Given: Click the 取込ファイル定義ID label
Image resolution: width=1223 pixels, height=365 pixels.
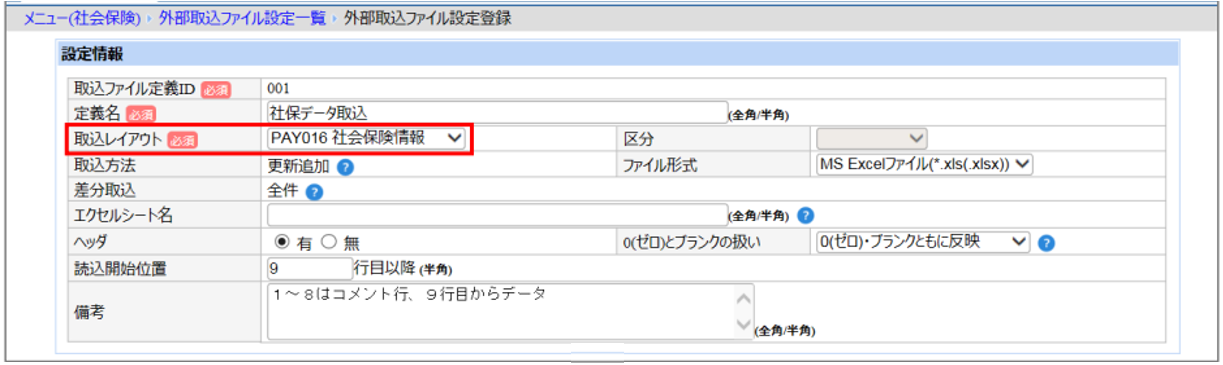Looking at the screenshot, I should click(x=134, y=89).
